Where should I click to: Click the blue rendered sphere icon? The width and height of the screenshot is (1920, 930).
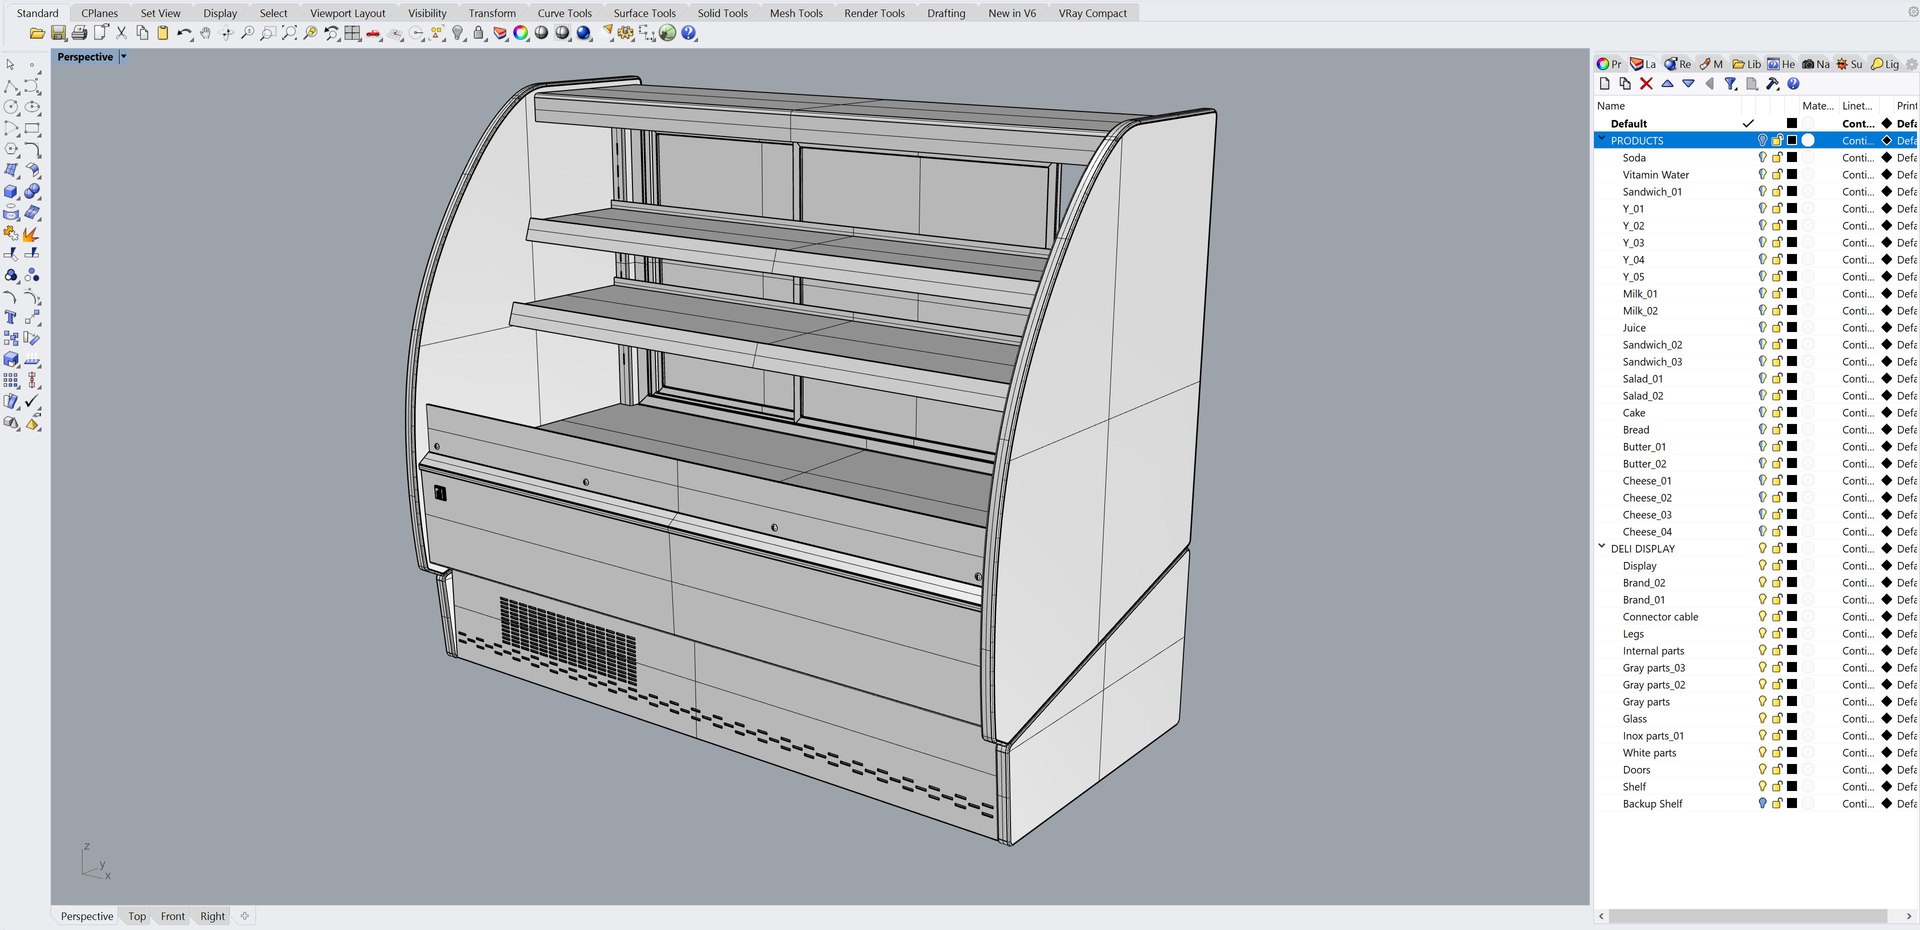tap(584, 33)
